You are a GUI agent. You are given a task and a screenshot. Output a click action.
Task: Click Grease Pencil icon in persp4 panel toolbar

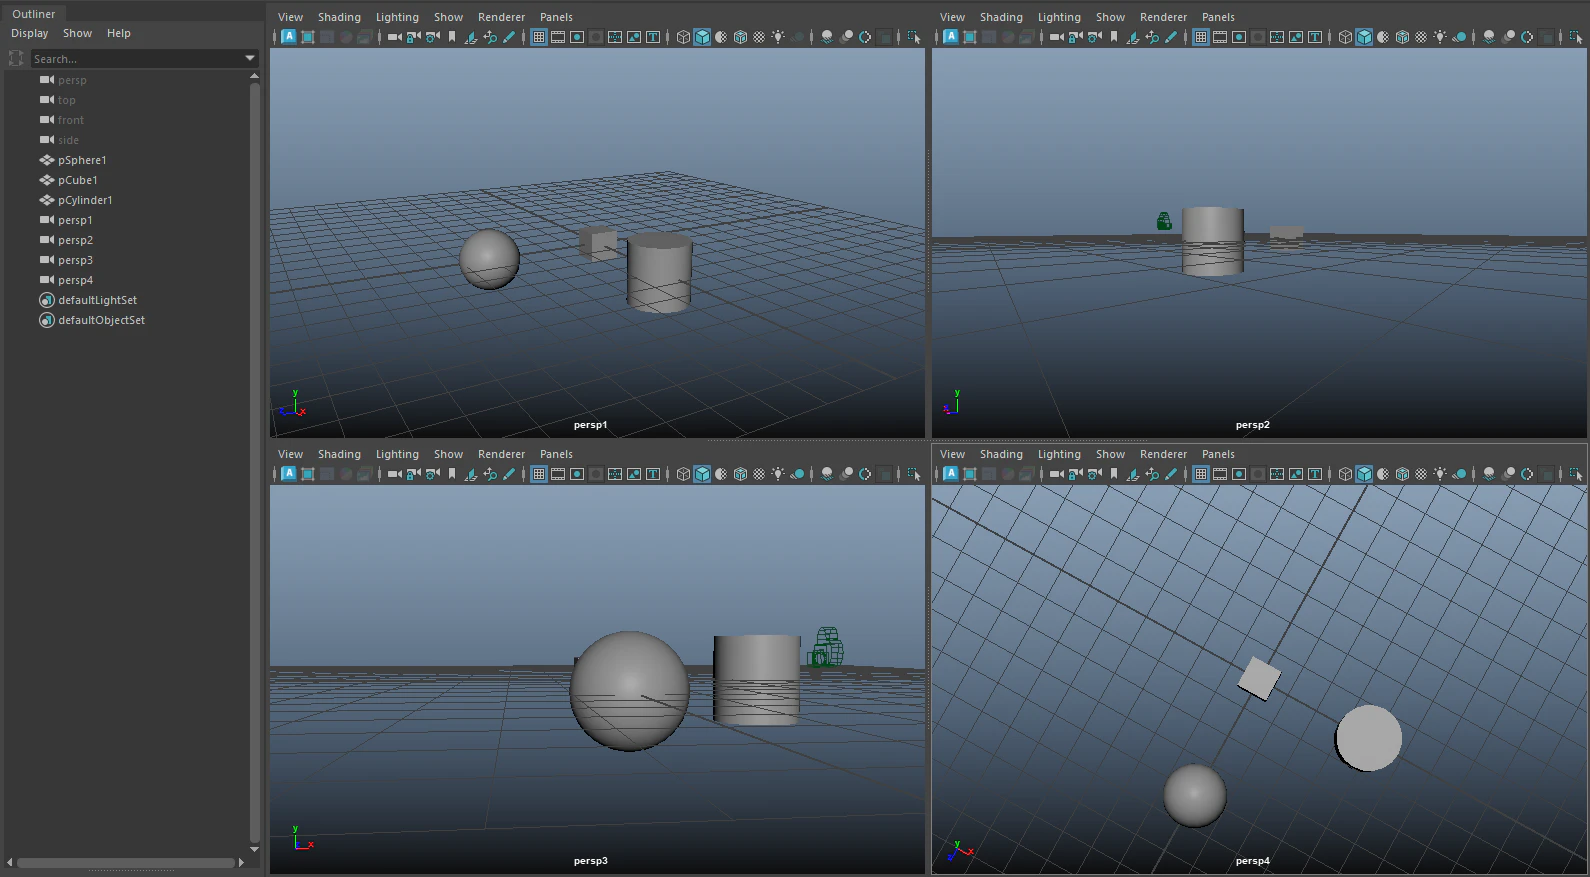(x=1171, y=474)
